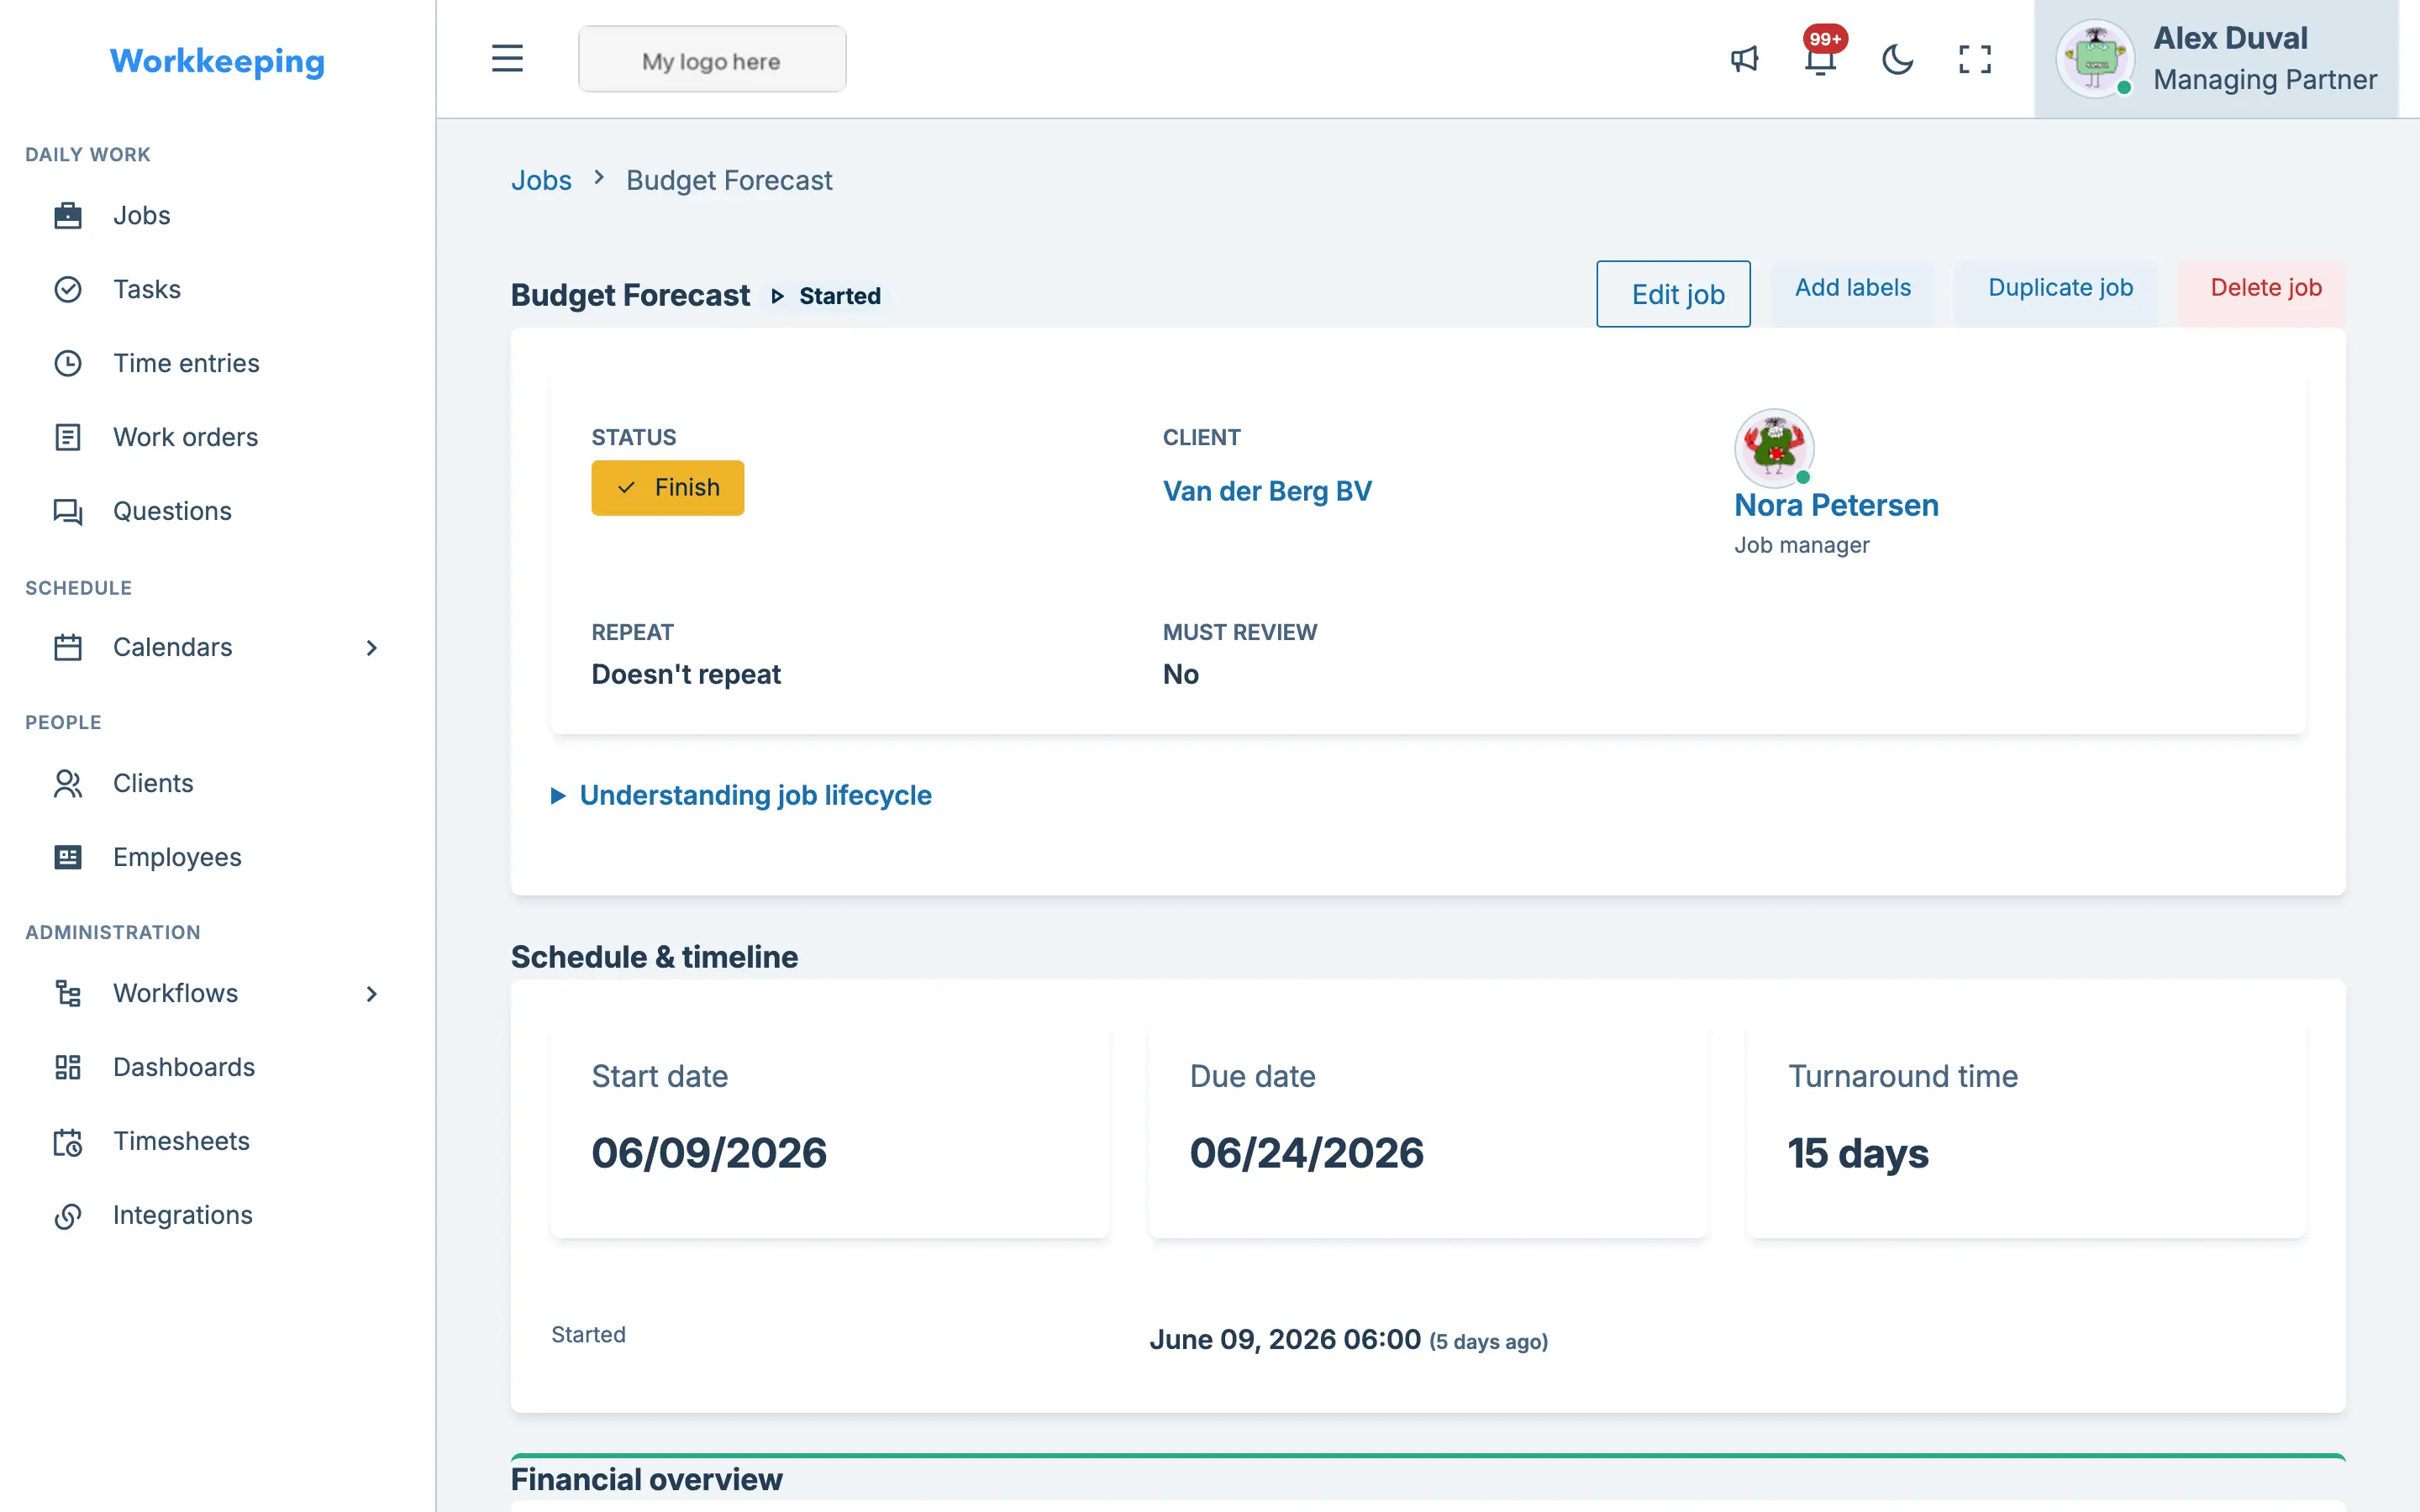2420x1512 pixels.
Task: Click the Questions chat bubble icon
Action: coord(68,511)
